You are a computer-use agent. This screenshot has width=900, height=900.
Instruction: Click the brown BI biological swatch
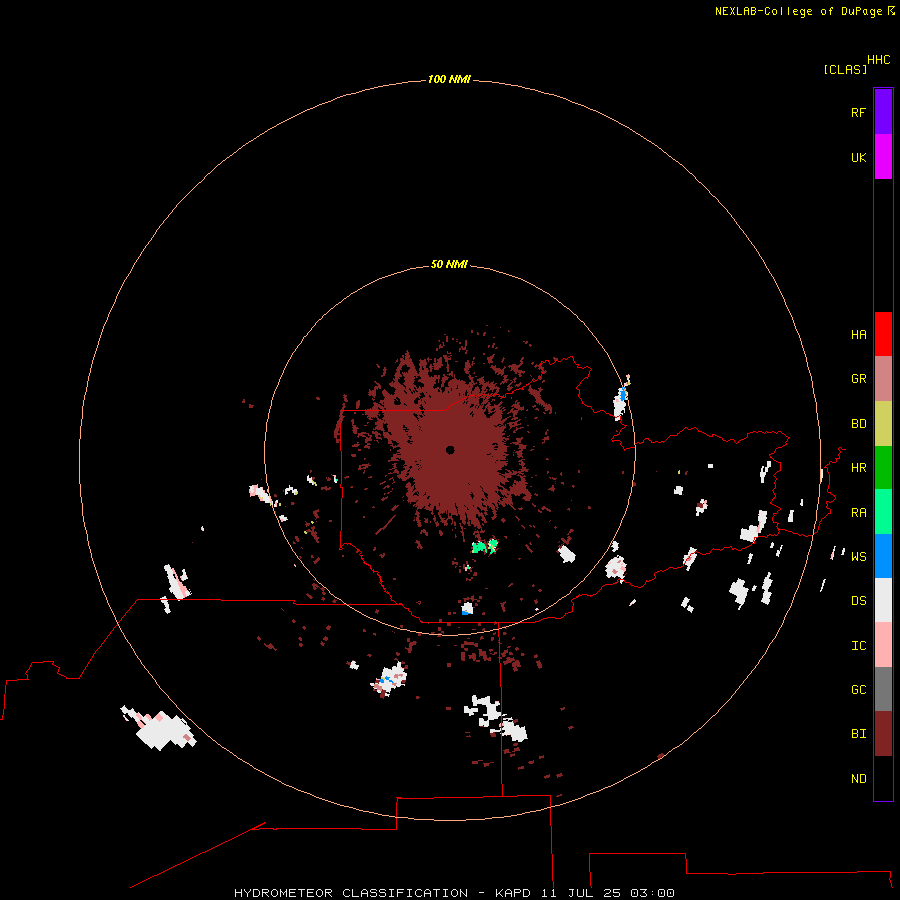click(883, 734)
